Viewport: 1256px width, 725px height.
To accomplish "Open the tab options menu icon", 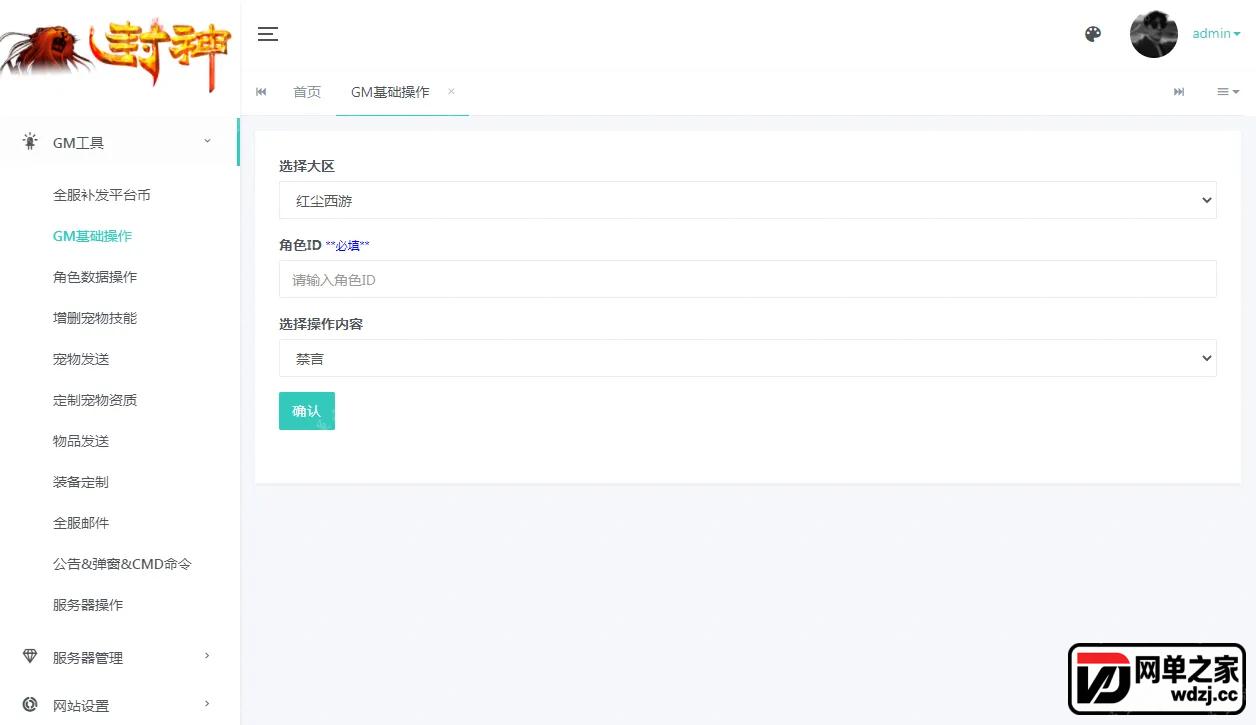I will click(x=1228, y=92).
